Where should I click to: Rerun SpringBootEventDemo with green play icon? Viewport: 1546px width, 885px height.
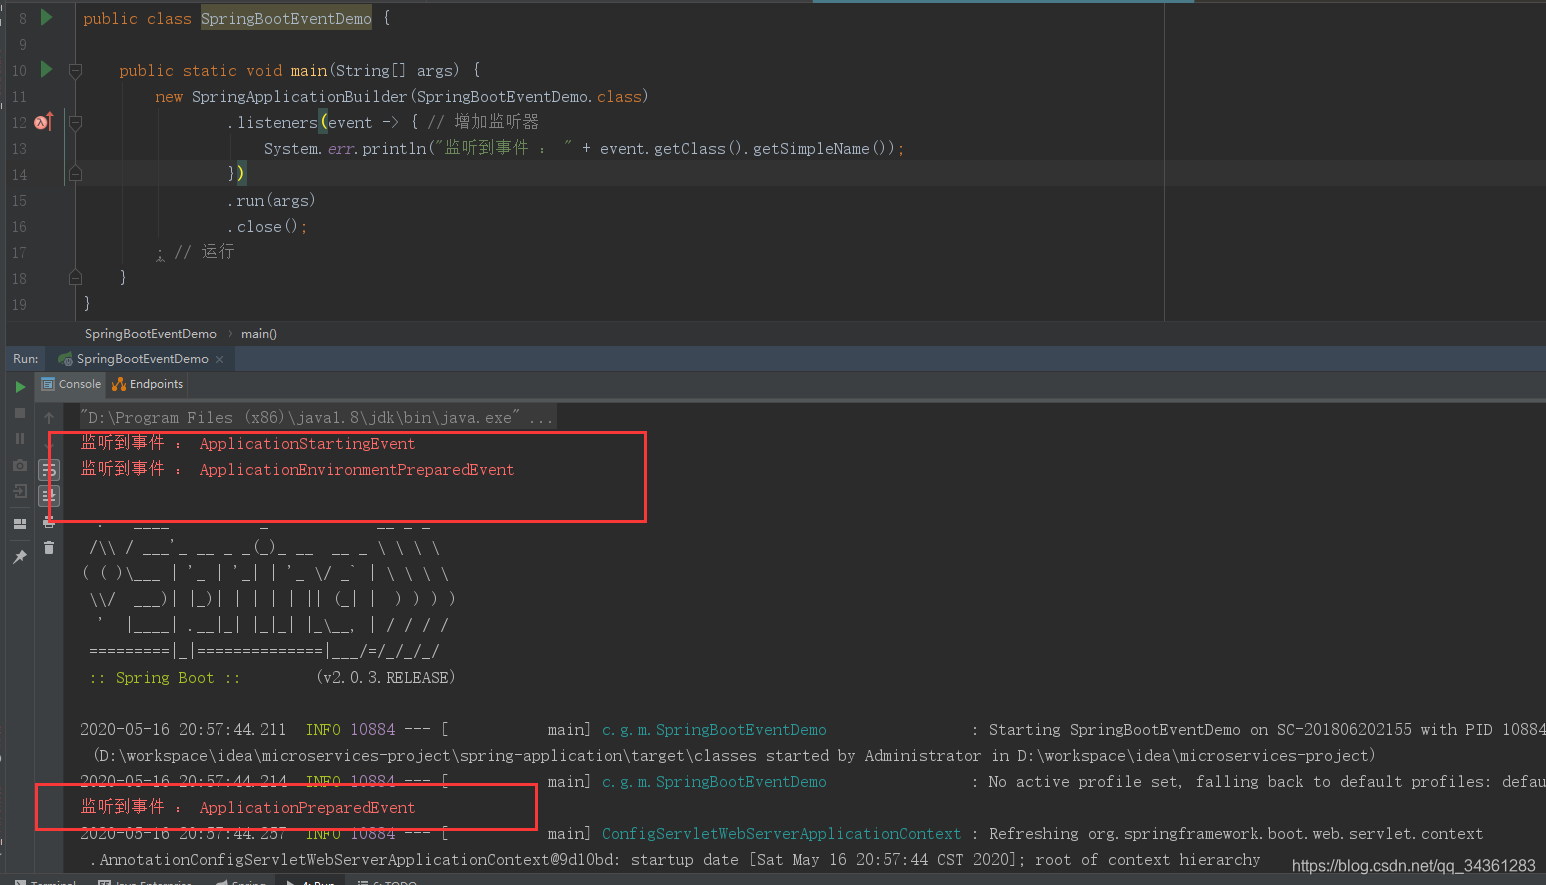[x=20, y=387]
